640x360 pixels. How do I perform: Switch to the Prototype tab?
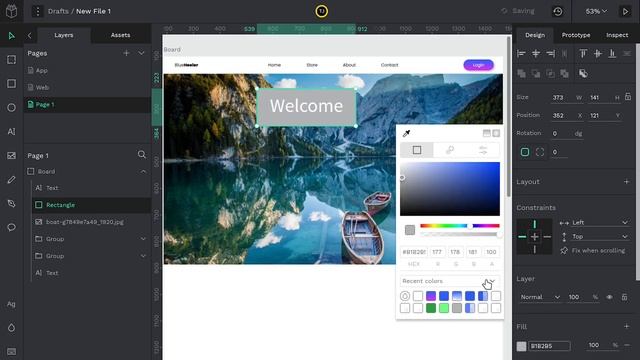click(576, 35)
